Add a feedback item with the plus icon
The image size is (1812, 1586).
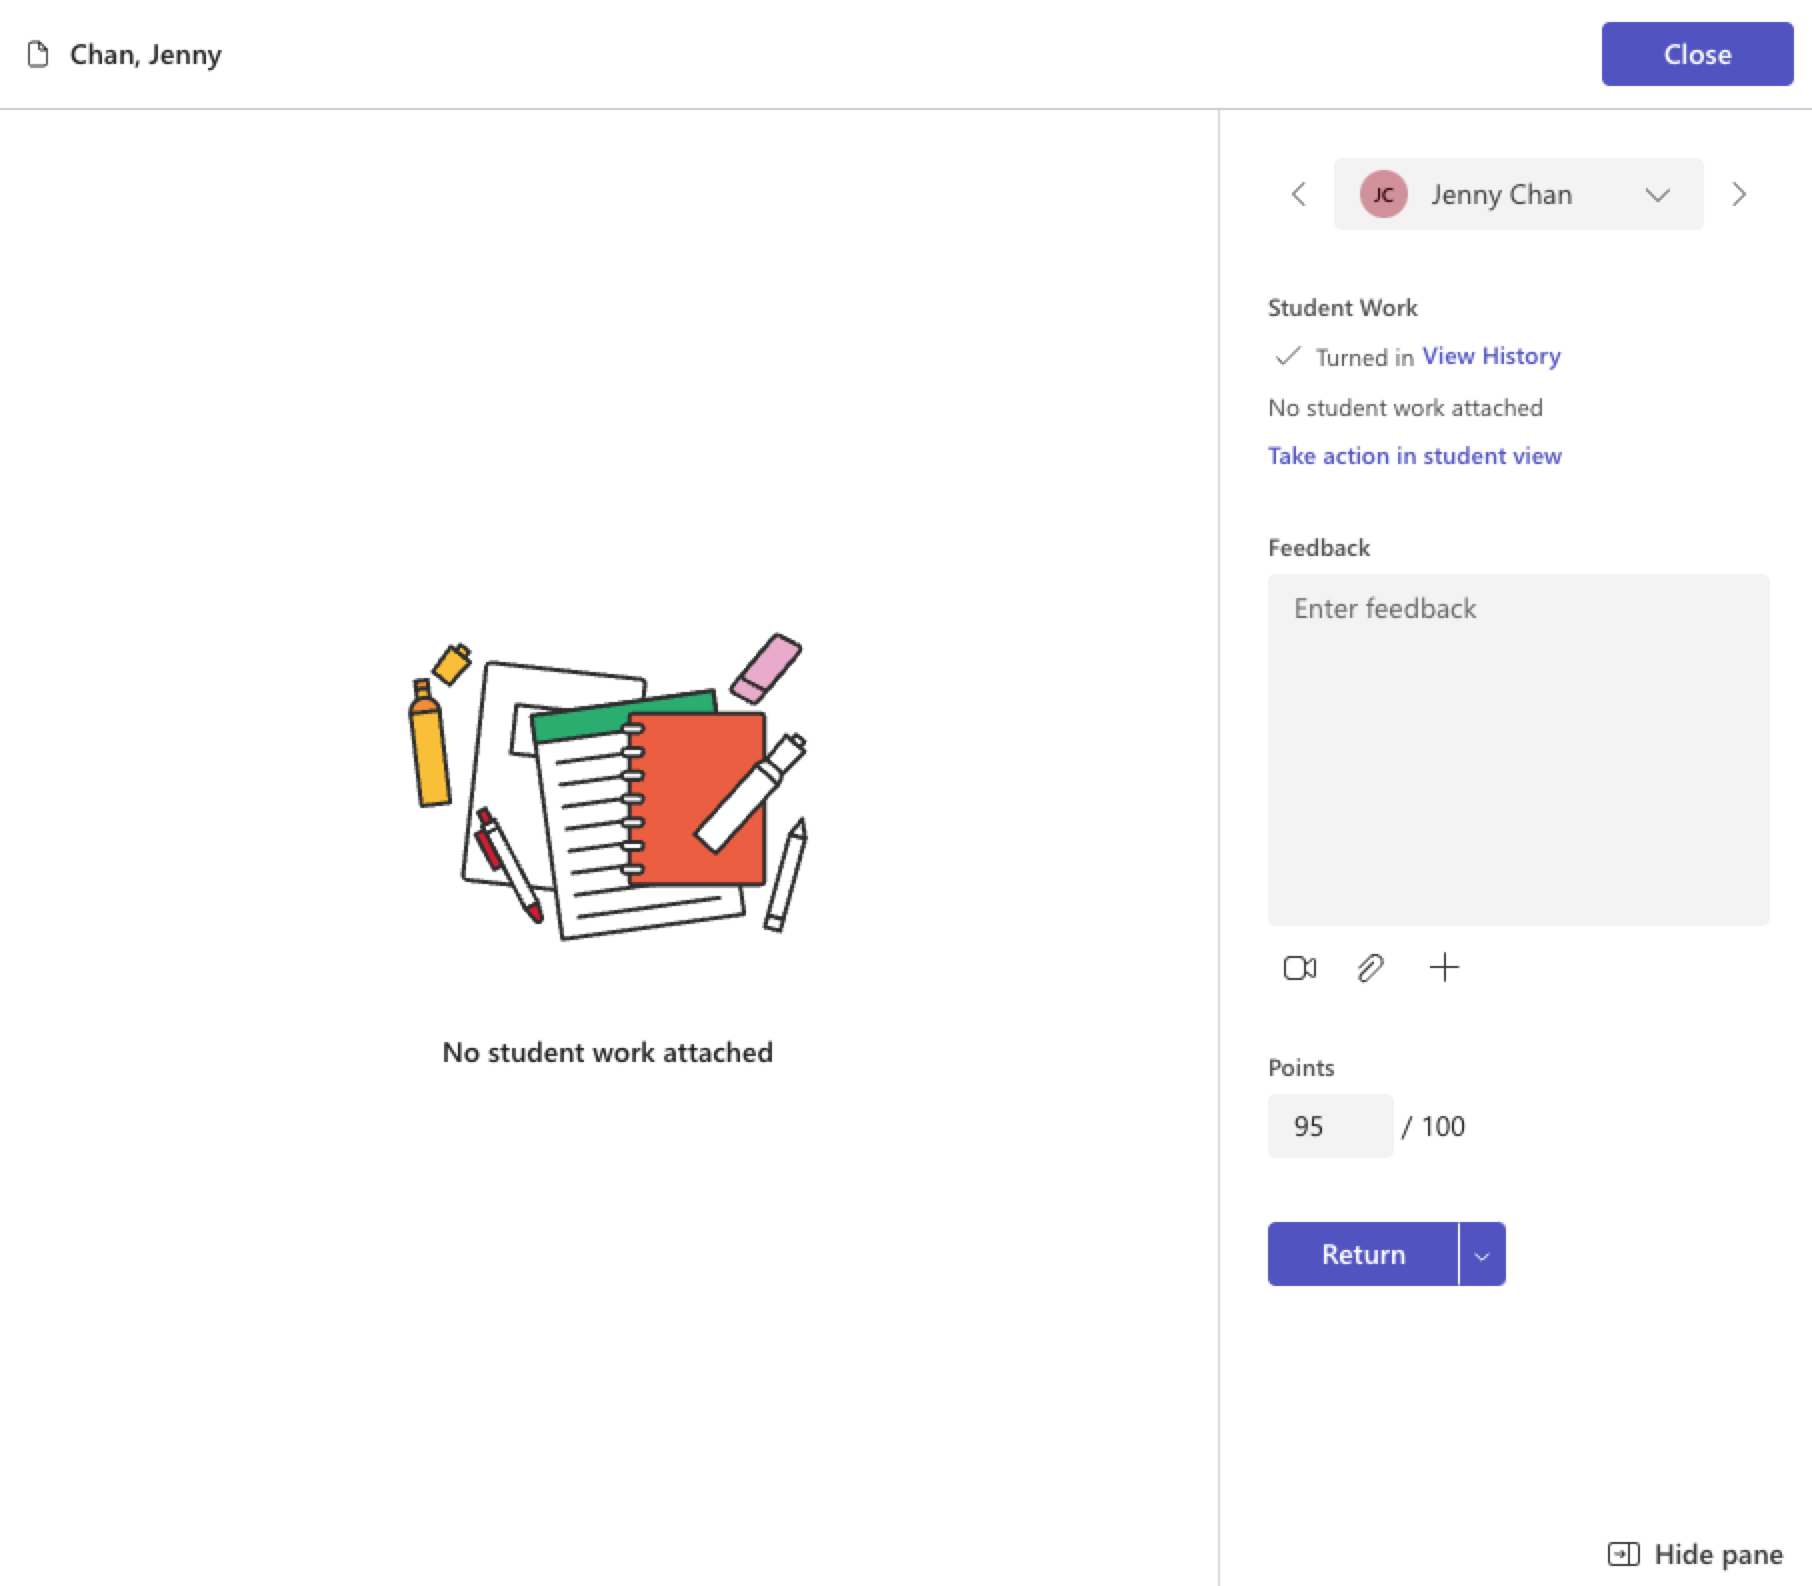[1444, 968]
